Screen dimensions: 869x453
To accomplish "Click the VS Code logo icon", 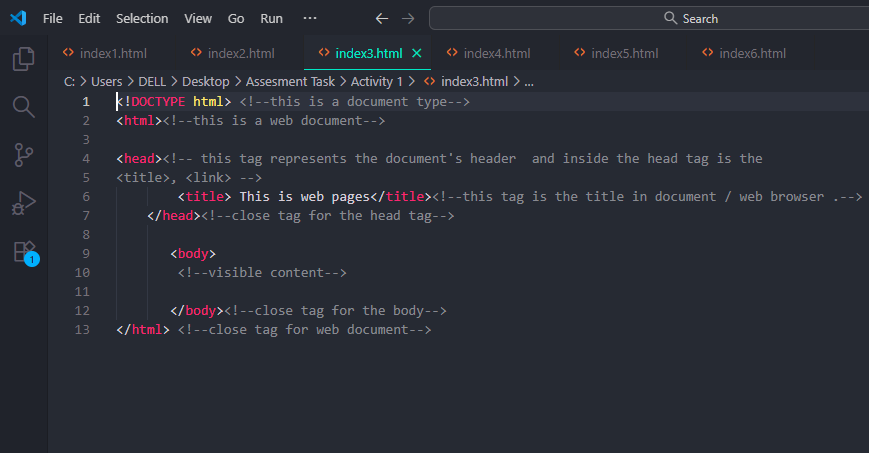I will [19, 18].
